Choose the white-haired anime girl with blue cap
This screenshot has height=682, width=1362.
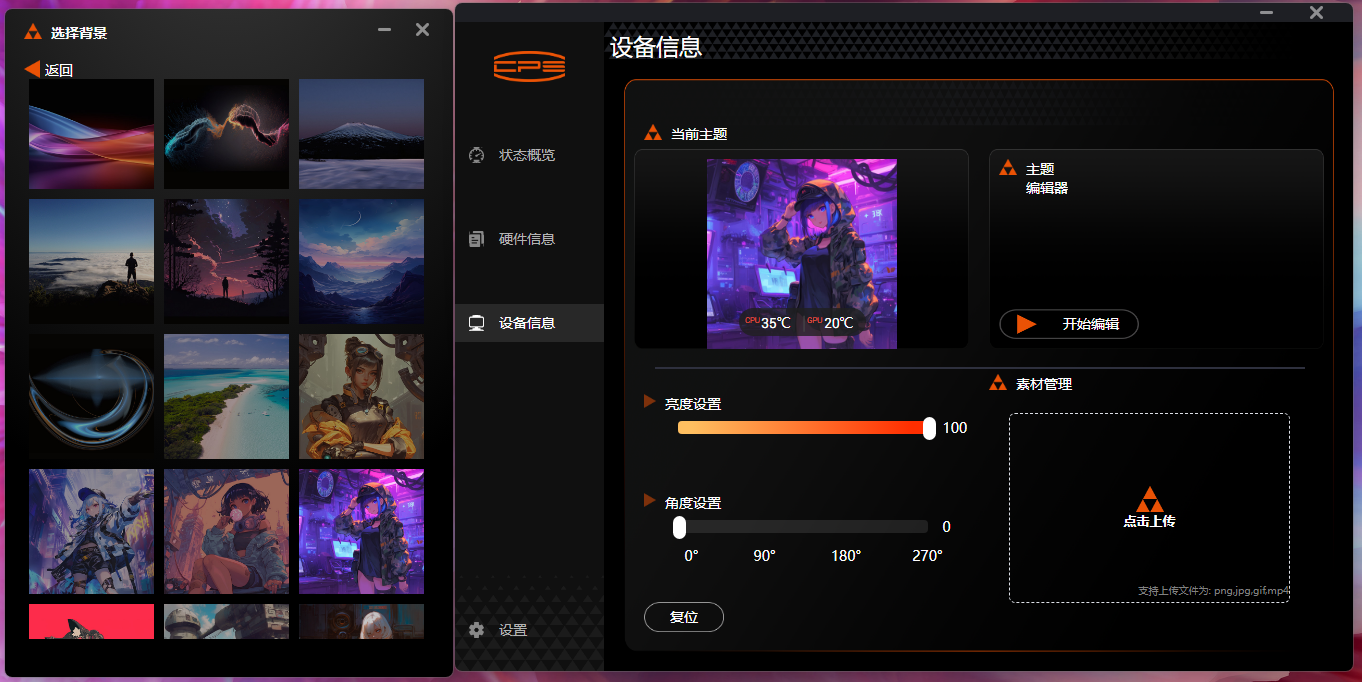pyautogui.click(x=91, y=531)
